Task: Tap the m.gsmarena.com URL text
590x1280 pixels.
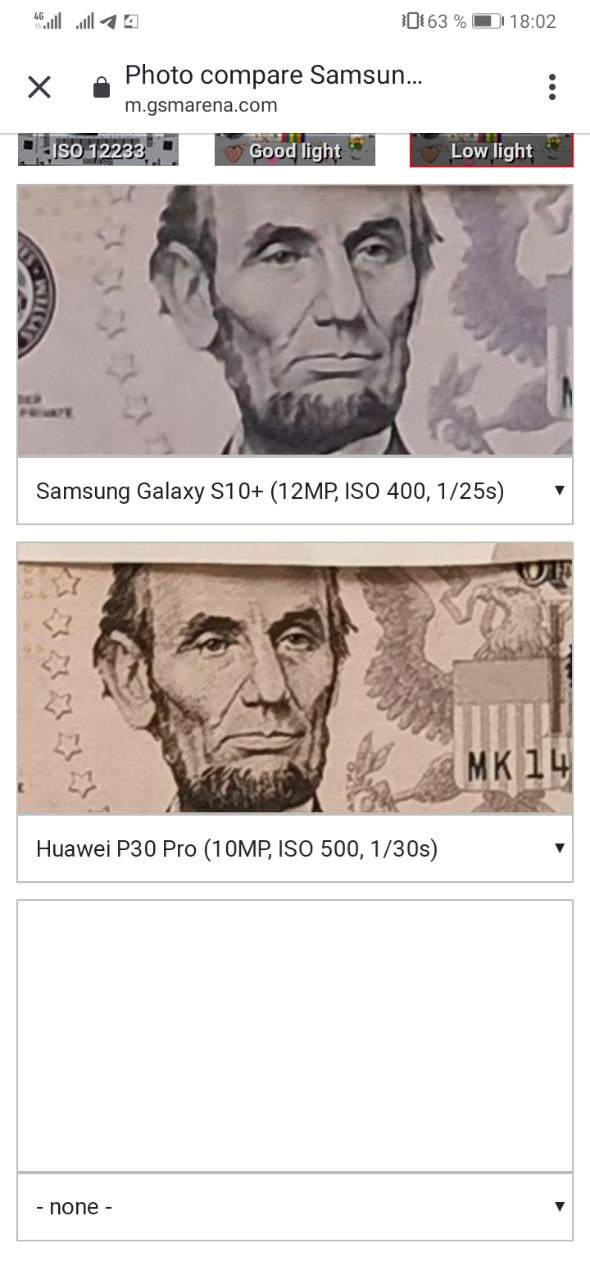Action: coord(201,105)
